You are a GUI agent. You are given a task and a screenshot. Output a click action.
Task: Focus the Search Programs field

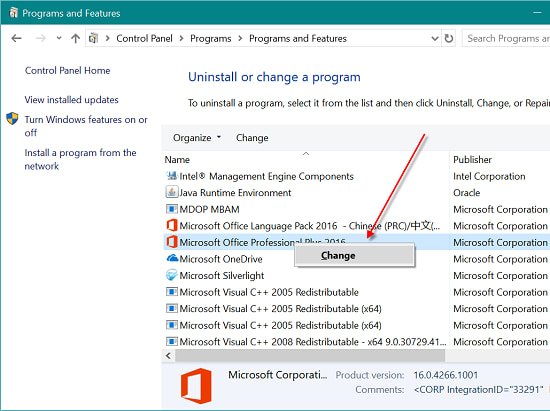click(506, 38)
